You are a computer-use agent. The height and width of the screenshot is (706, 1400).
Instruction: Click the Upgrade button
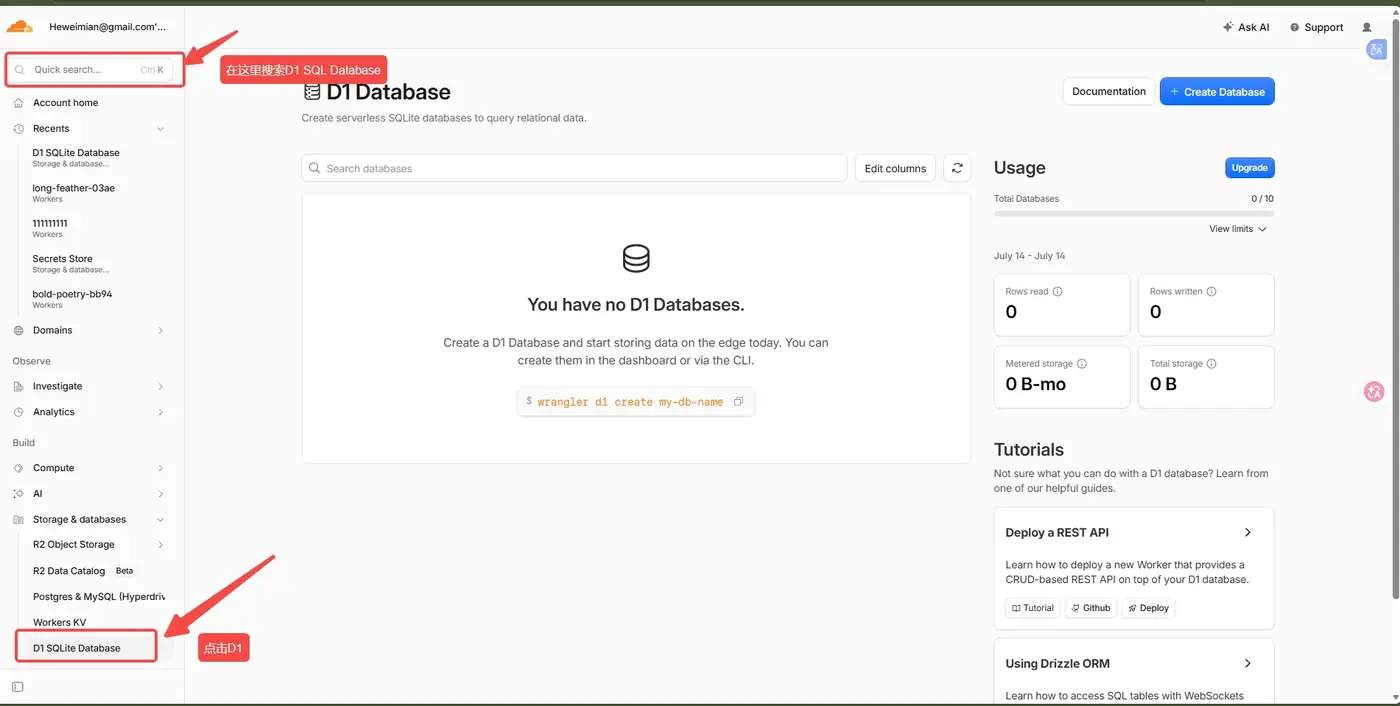(x=1250, y=168)
